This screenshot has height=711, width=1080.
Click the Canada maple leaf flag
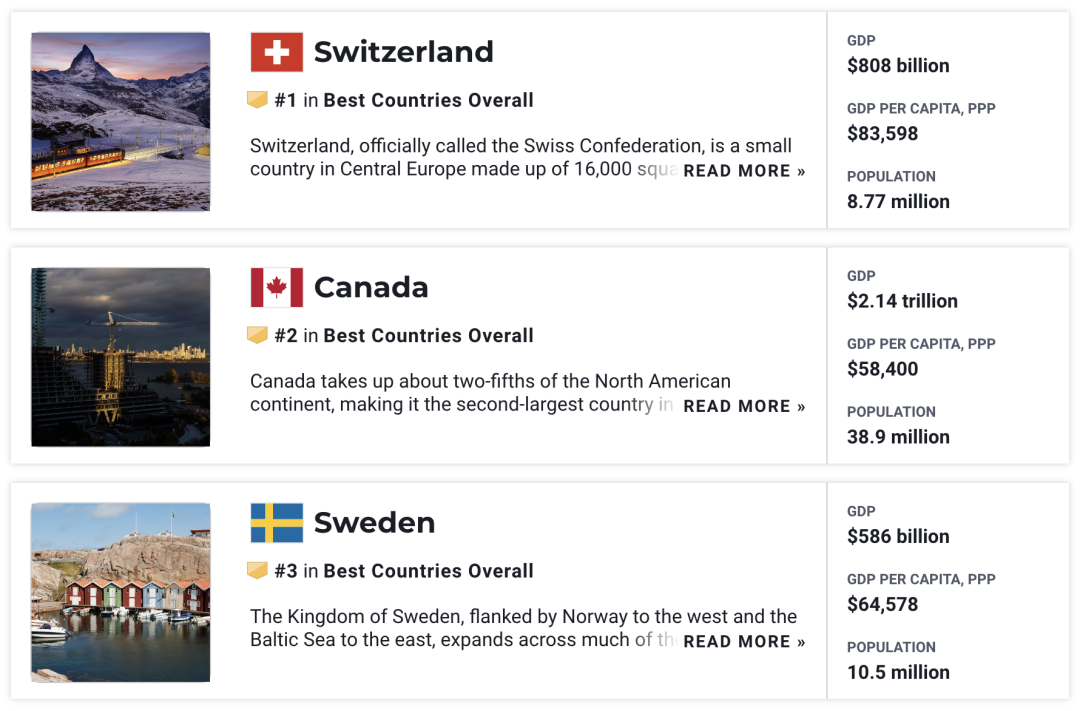coord(276,288)
